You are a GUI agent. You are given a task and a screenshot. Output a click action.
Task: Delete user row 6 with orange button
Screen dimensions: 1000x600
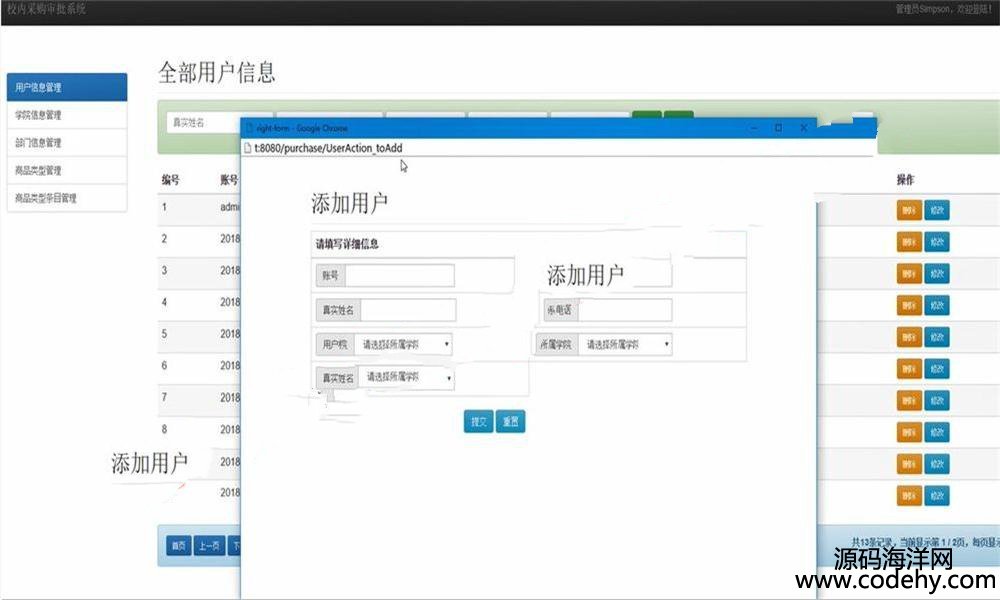click(x=909, y=369)
